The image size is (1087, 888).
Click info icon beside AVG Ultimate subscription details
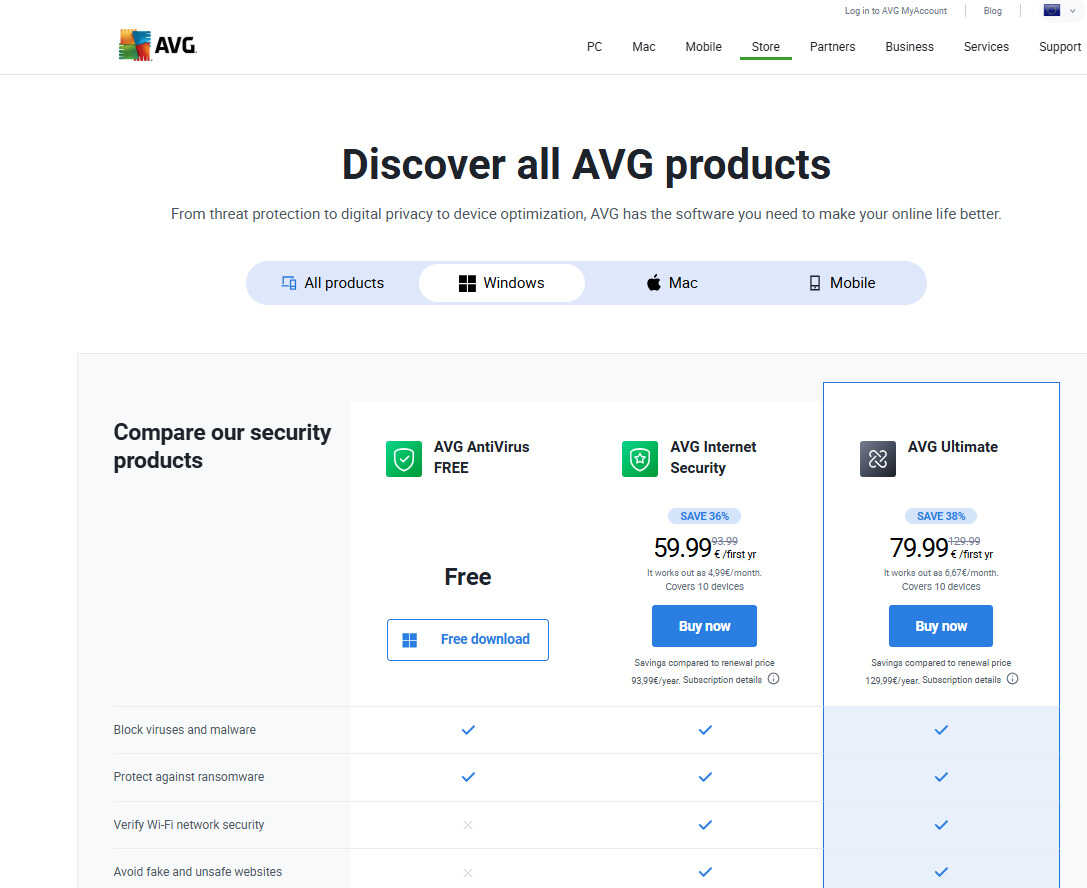[1012, 679]
